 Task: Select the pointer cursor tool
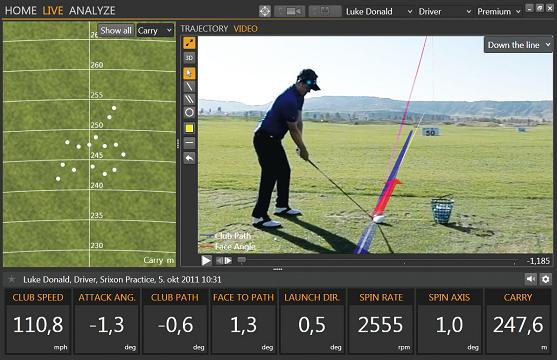coord(189,73)
